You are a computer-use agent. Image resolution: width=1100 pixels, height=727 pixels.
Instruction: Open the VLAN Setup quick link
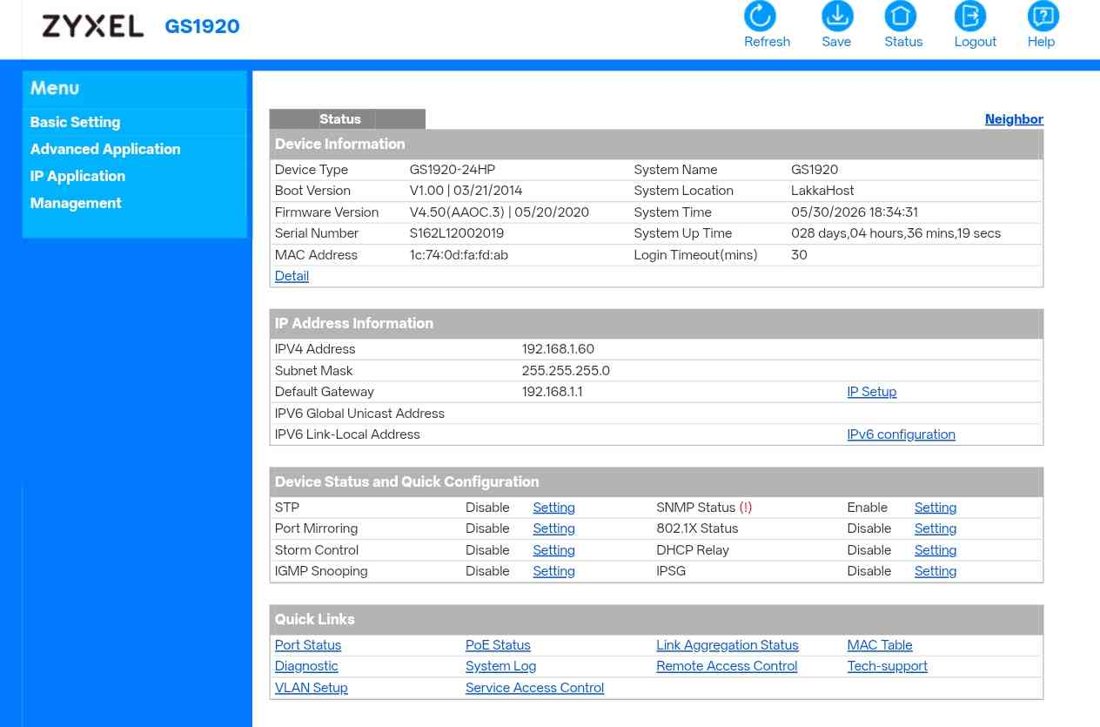pos(311,688)
